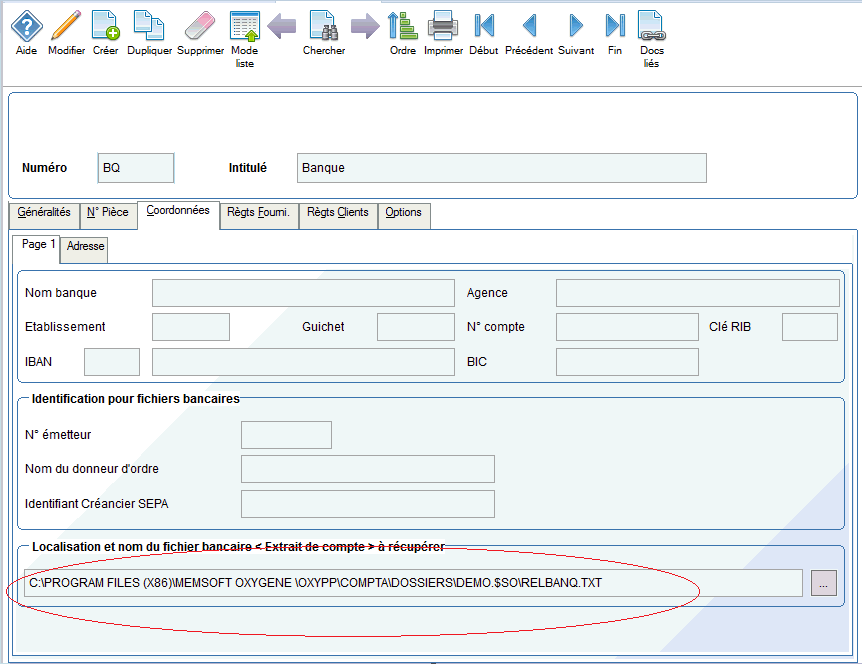862x664 pixels.
Task: Open Docs liés linked documents
Action: (651, 25)
